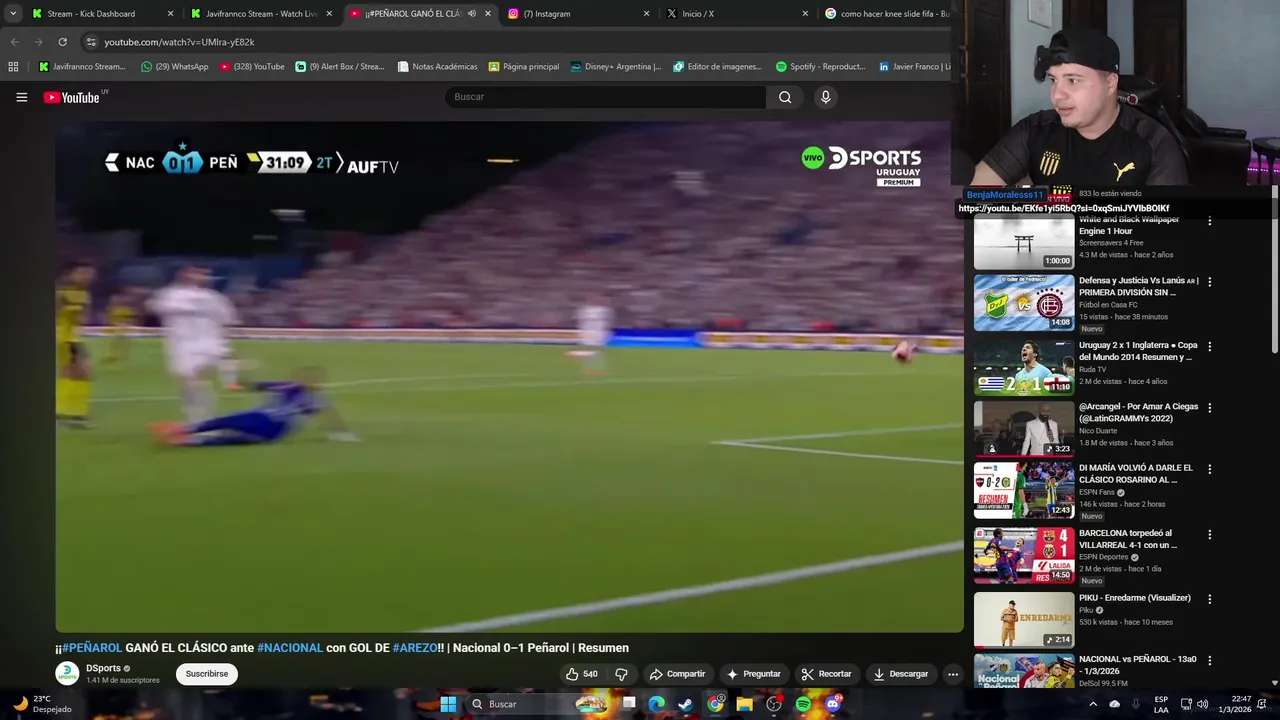Screen dimensions: 1280x720
Task: Open Defensa y Justicia Vs Lanús thumbnail
Action: 1024,303
